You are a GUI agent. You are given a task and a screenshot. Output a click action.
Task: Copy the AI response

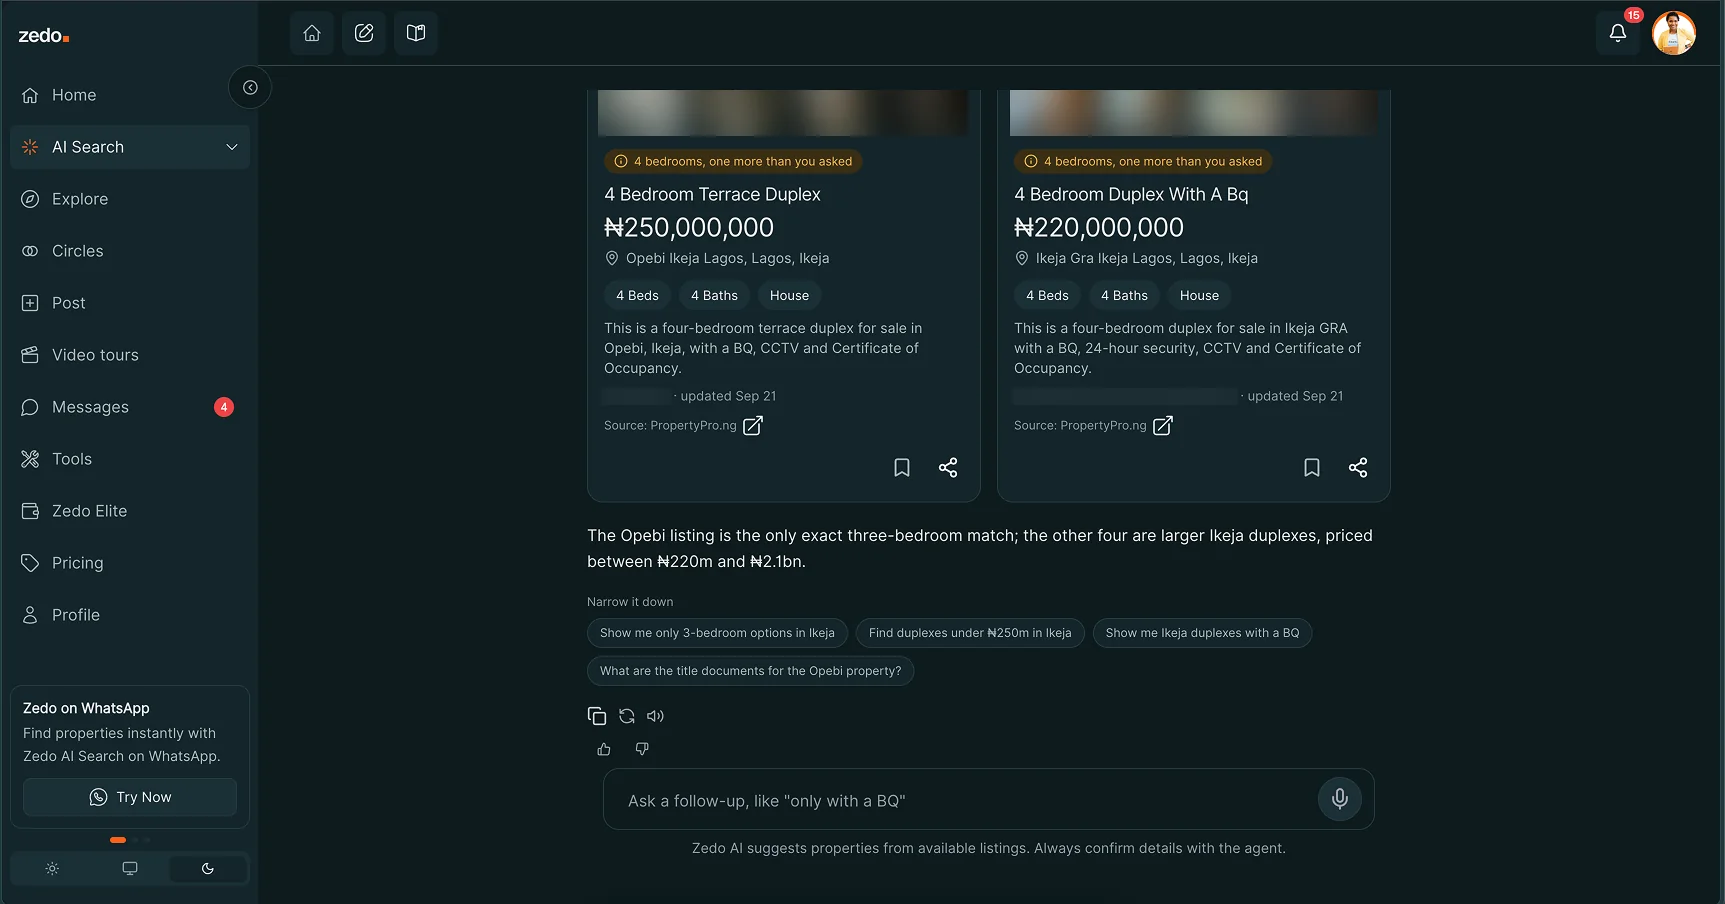[597, 716]
